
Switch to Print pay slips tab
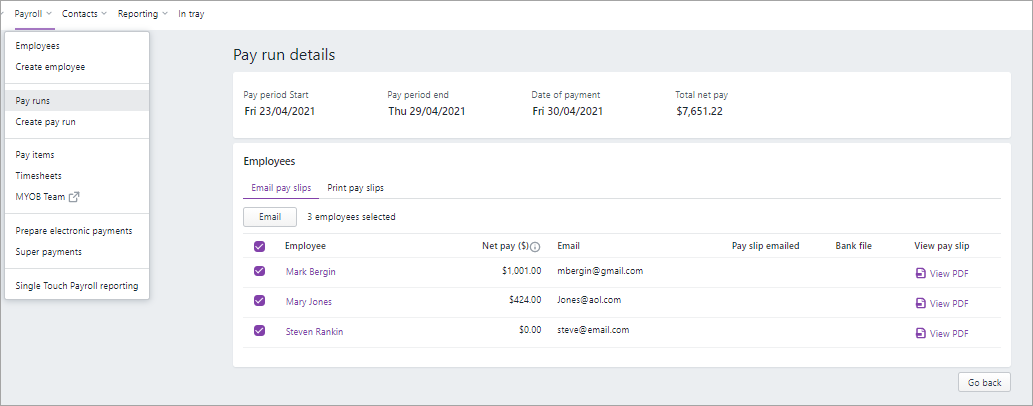pos(355,188)
